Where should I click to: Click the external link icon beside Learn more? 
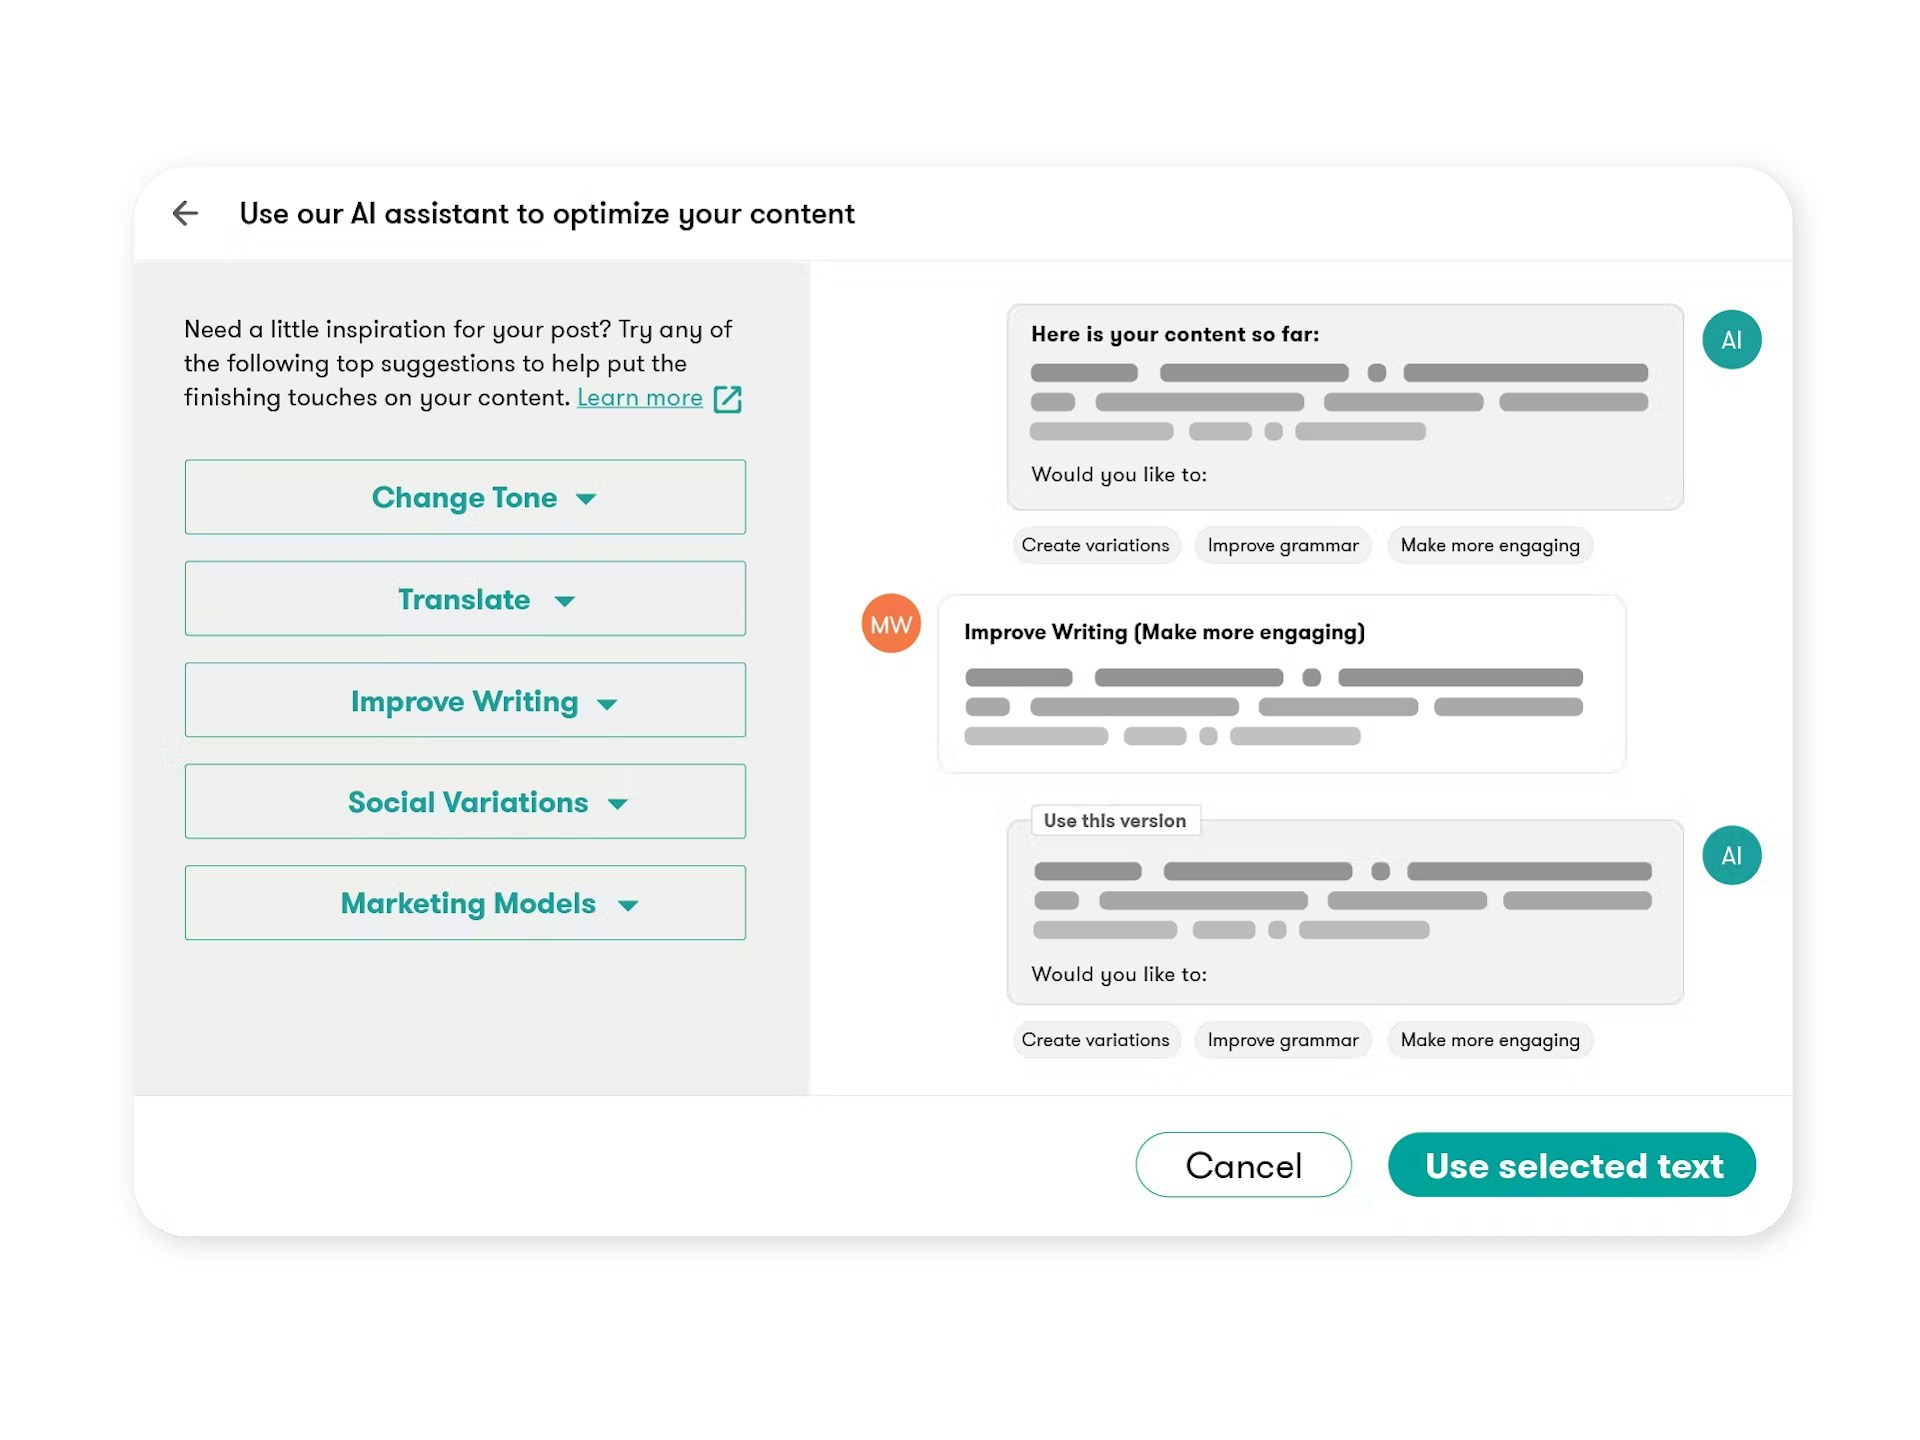(728, 399)
